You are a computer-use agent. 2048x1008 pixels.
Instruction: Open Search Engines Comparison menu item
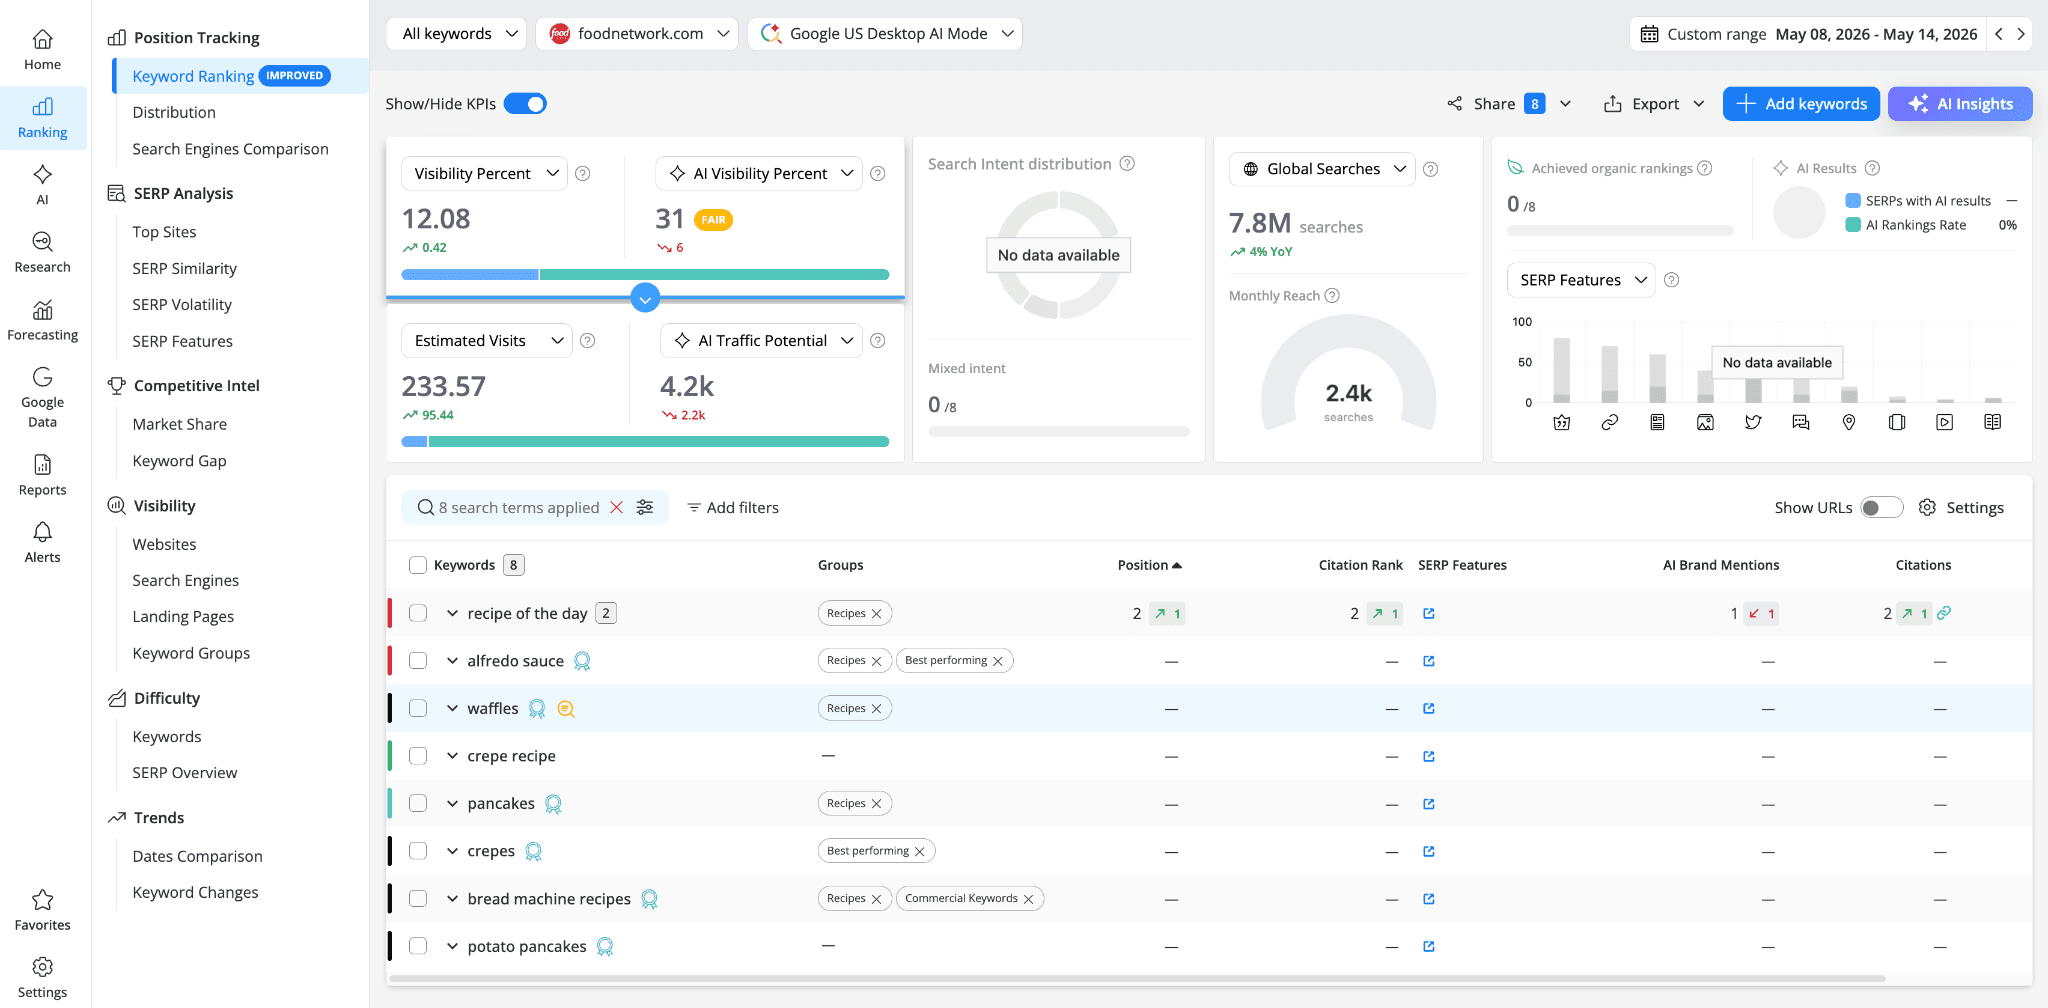[x=230, y=149]
